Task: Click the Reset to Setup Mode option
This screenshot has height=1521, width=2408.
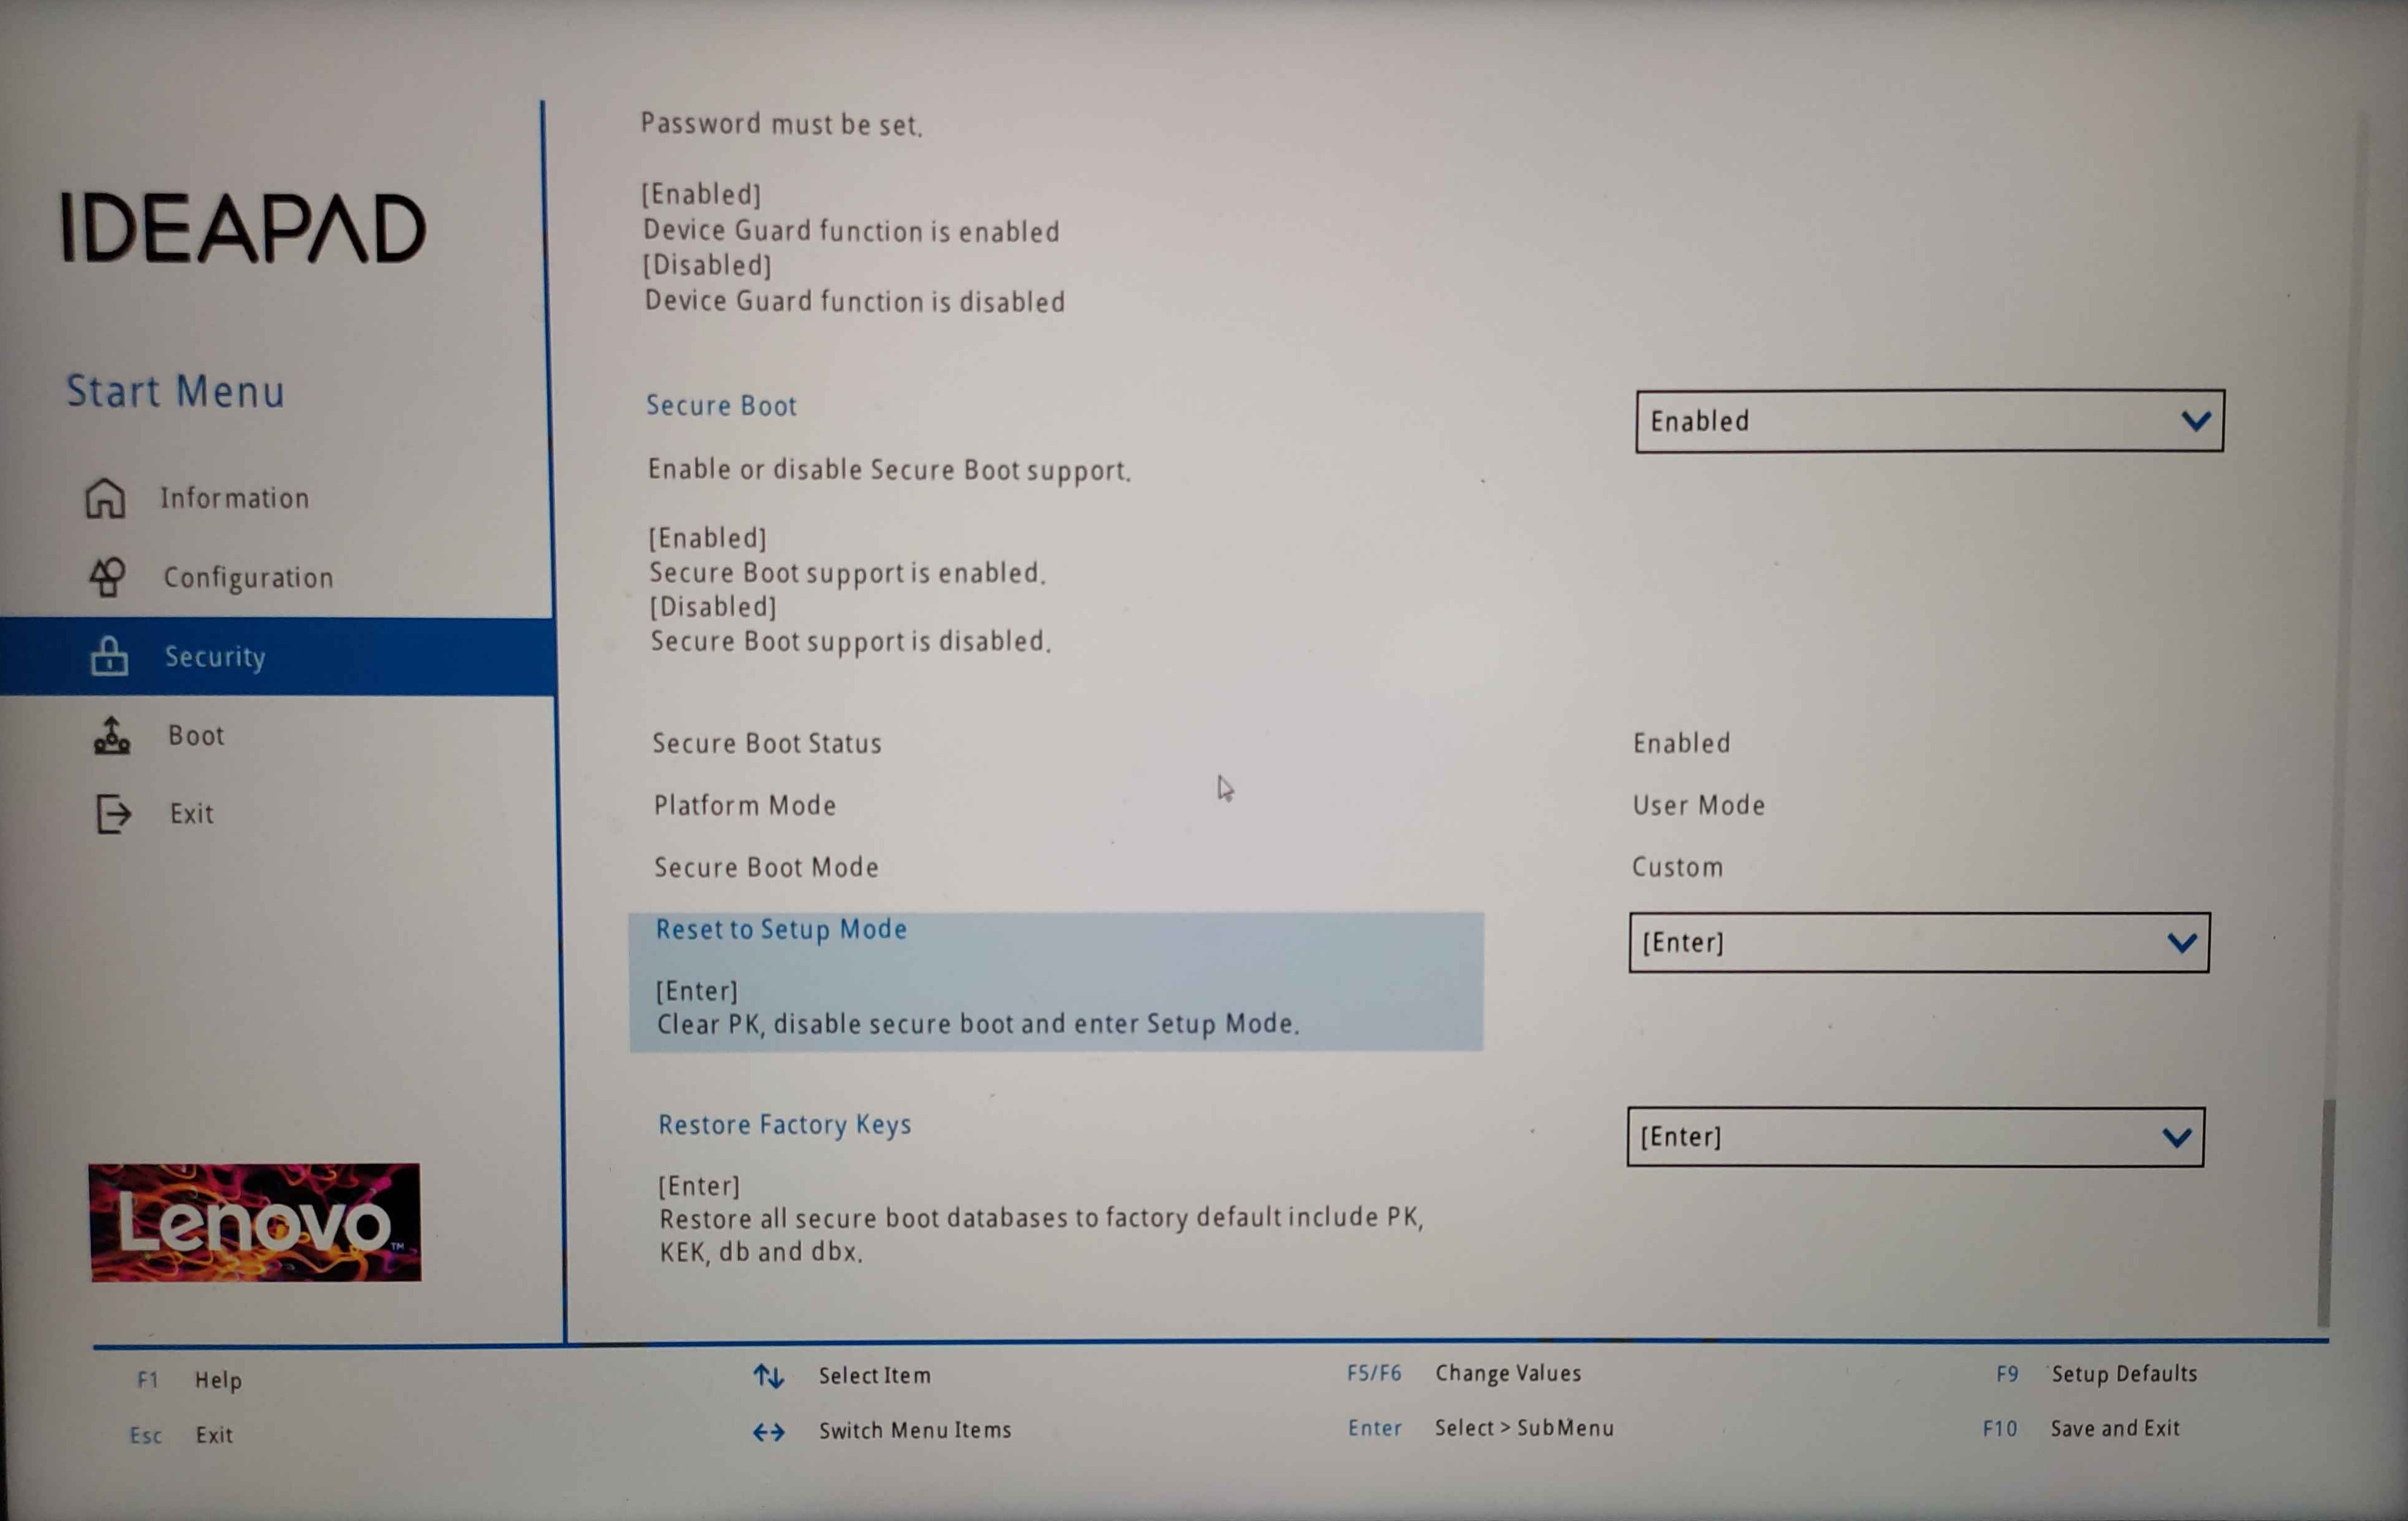Action: coord(781,929)
